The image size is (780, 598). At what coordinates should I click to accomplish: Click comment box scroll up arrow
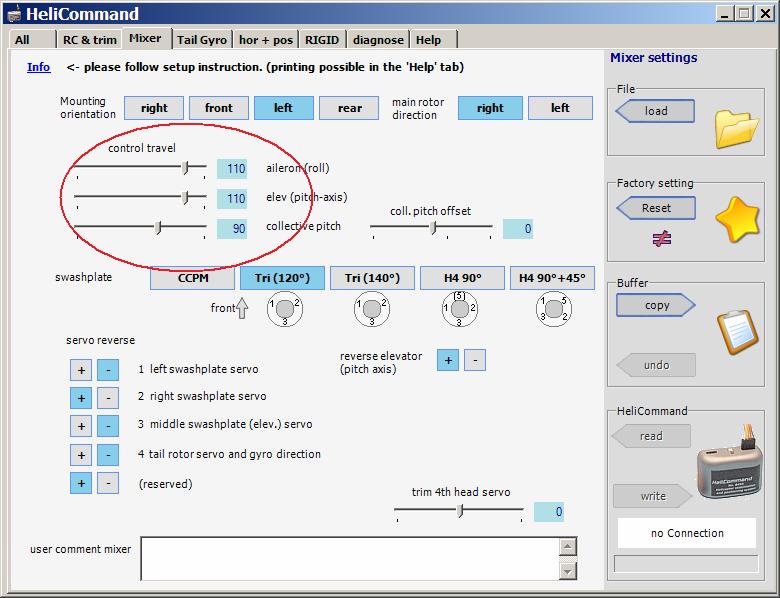(568, 547)
